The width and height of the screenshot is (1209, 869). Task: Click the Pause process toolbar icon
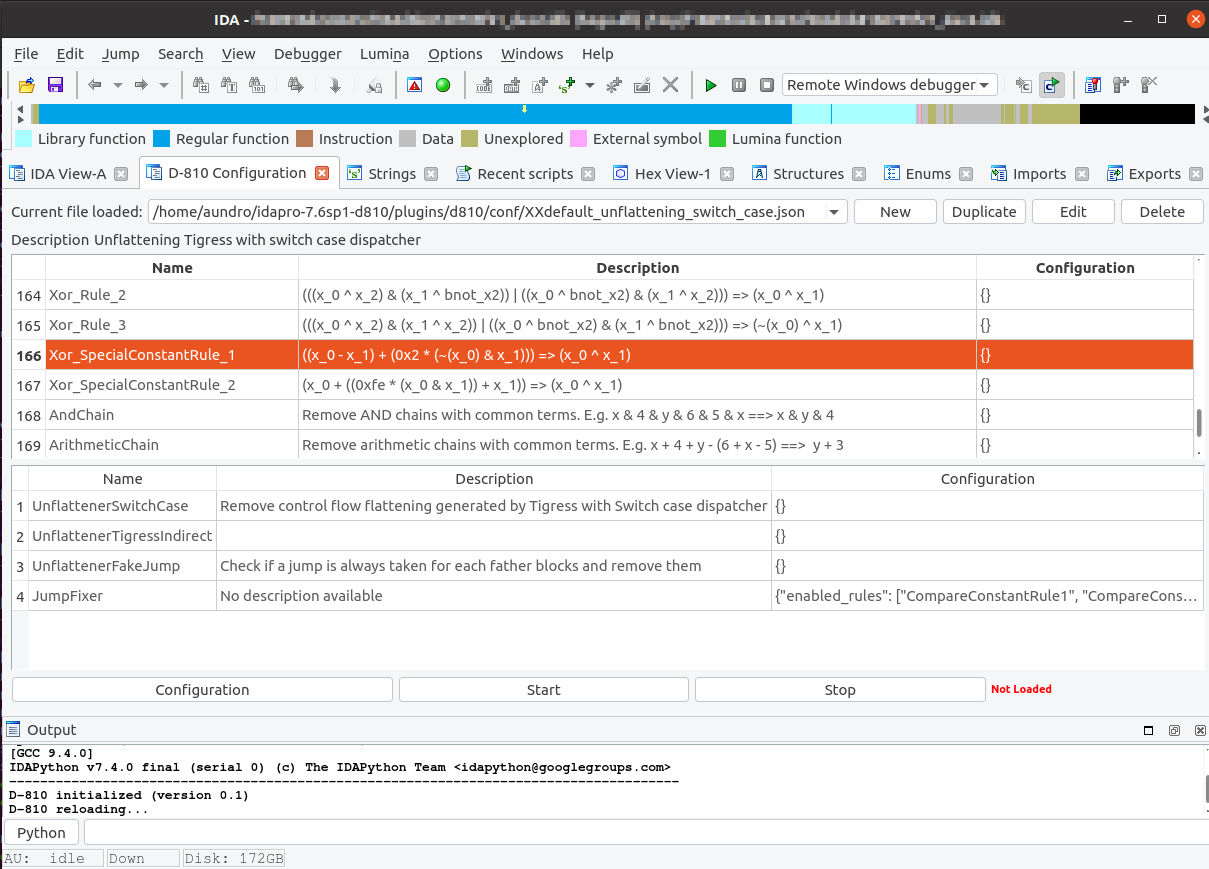(x=739, y=85)
